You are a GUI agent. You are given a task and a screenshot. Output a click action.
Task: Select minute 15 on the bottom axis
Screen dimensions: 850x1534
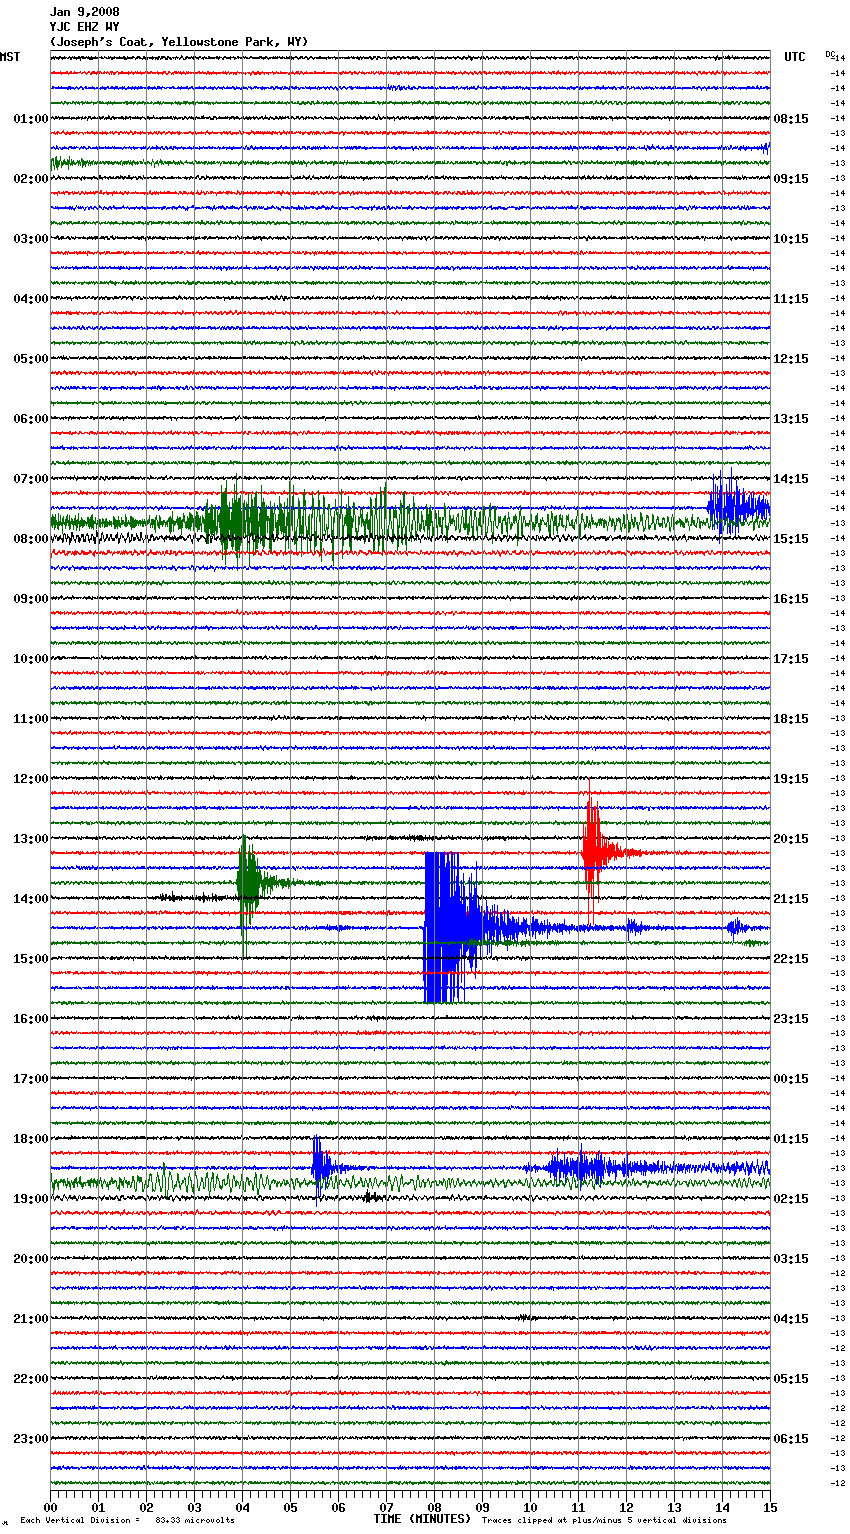tap(769, 1507)
